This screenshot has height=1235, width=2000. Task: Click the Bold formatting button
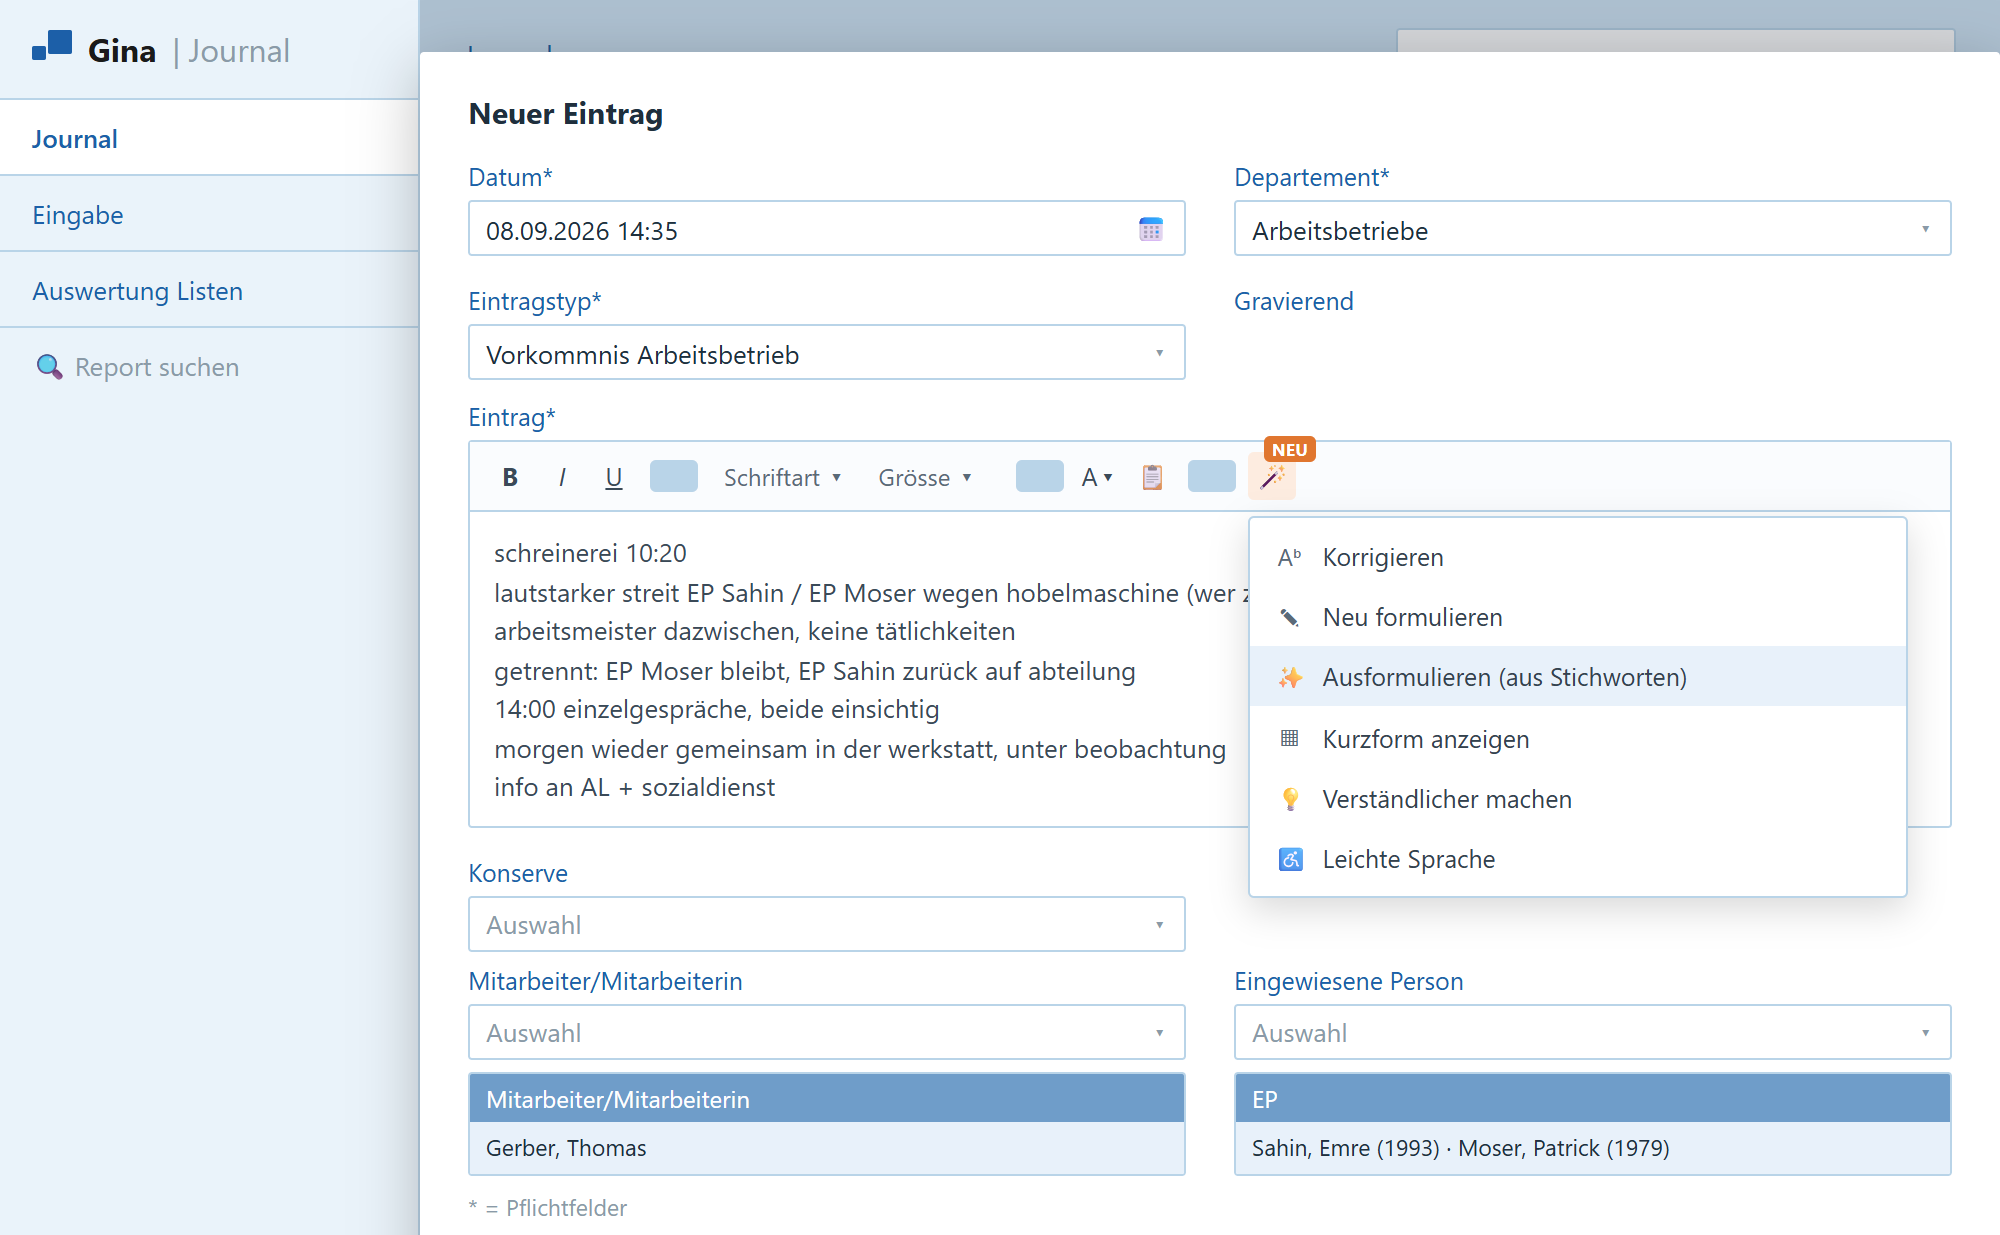[x=510, y=477]
